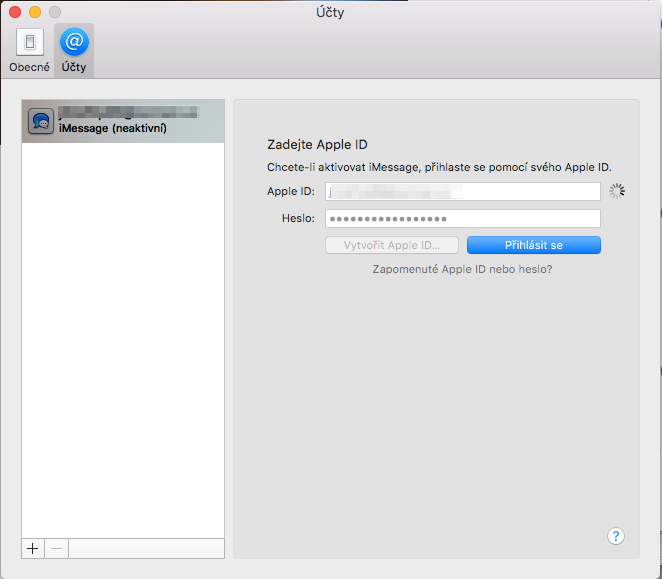Click the Chcete-li aktivovat iMessage instruction text
Screen dimensions: 662x579
(439, 167)
